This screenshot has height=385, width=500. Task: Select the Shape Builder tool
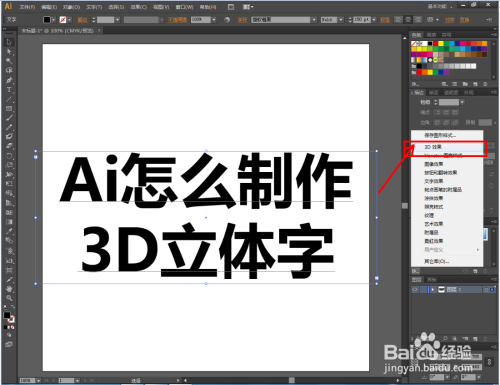(9, 193)
